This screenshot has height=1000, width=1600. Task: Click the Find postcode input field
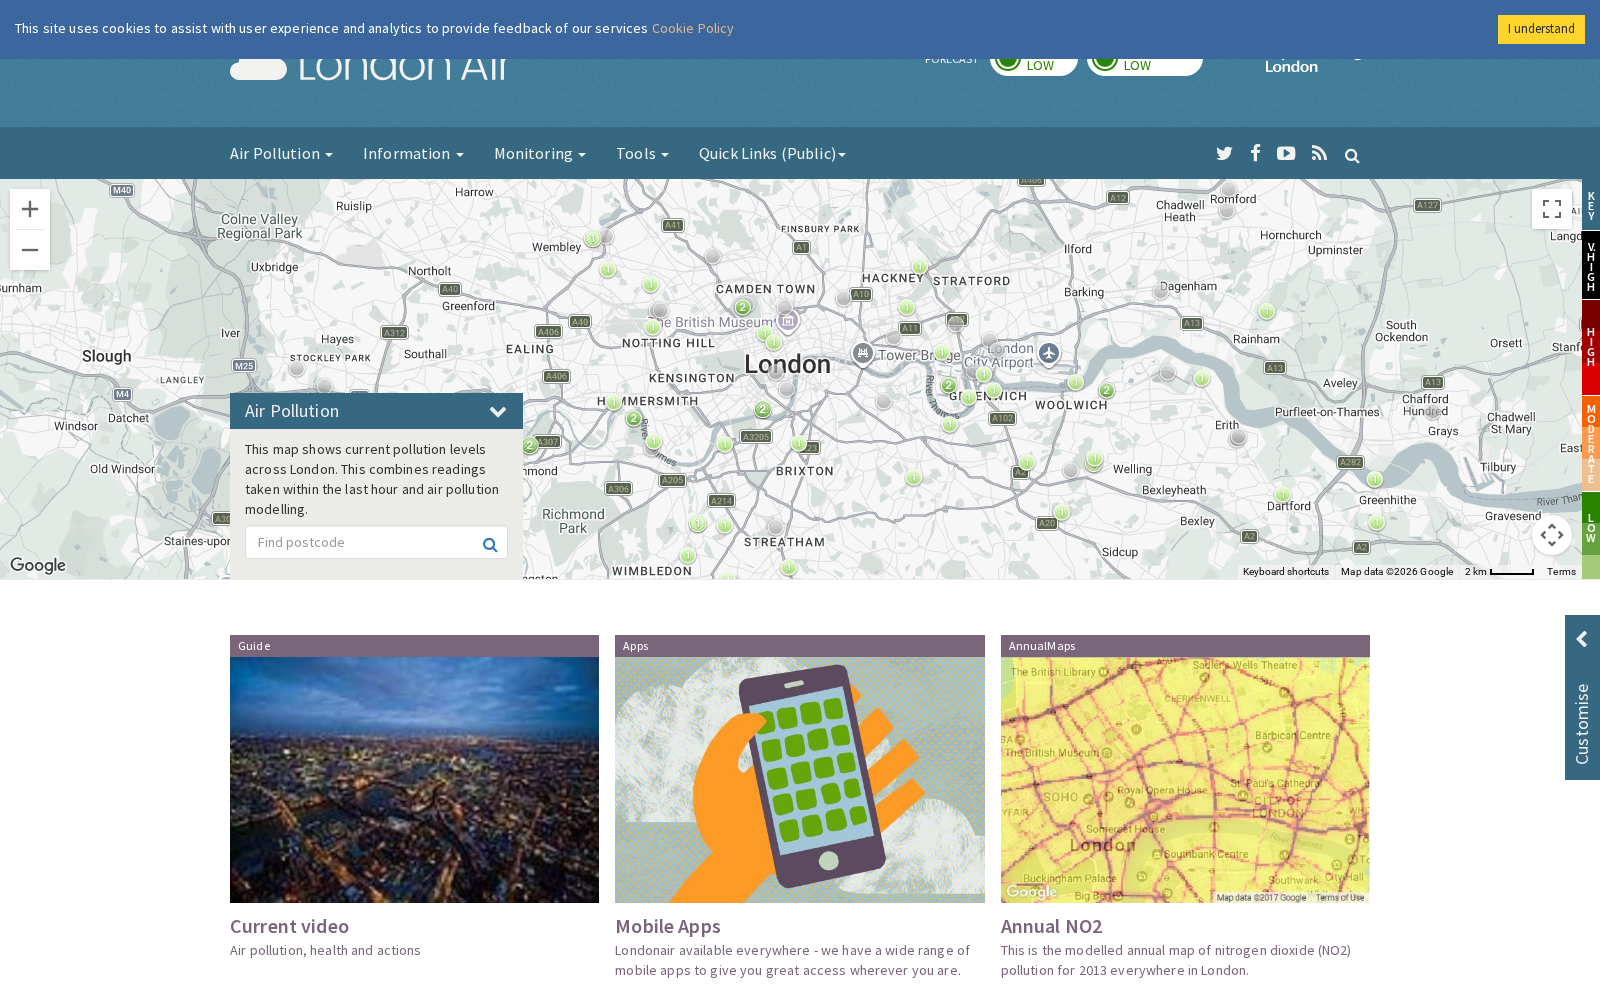[376, 542]
